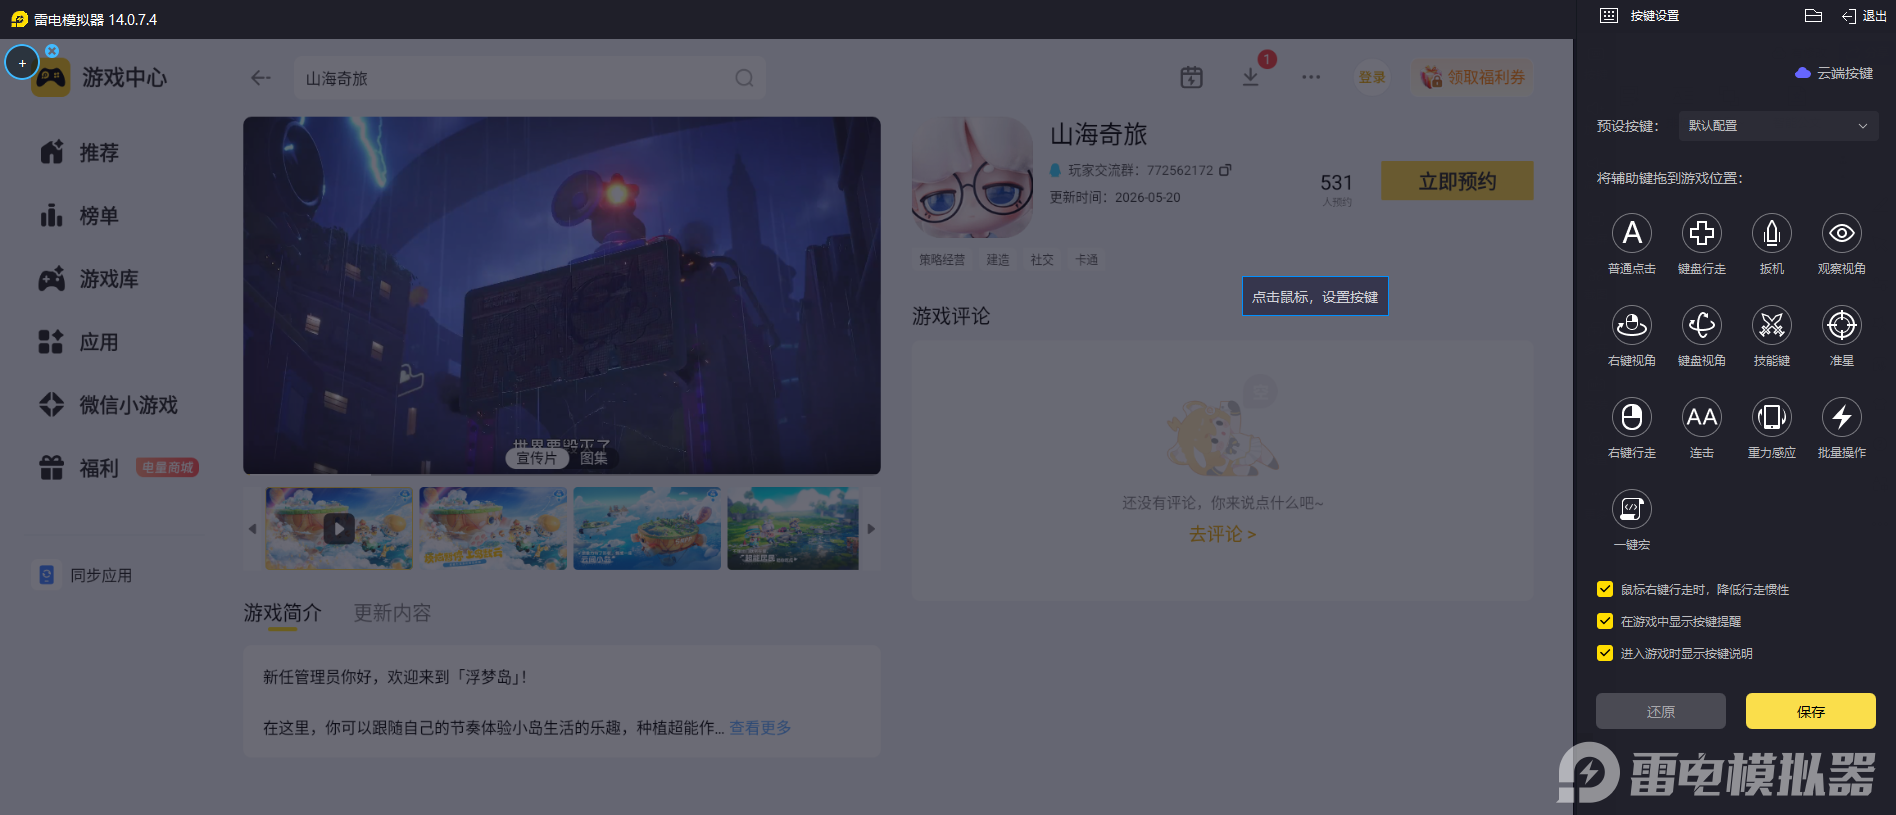The height and width of the screenshot is (815, 1896).
Task: Select the 准星 crosshair icon
Action: [1842, 325]
